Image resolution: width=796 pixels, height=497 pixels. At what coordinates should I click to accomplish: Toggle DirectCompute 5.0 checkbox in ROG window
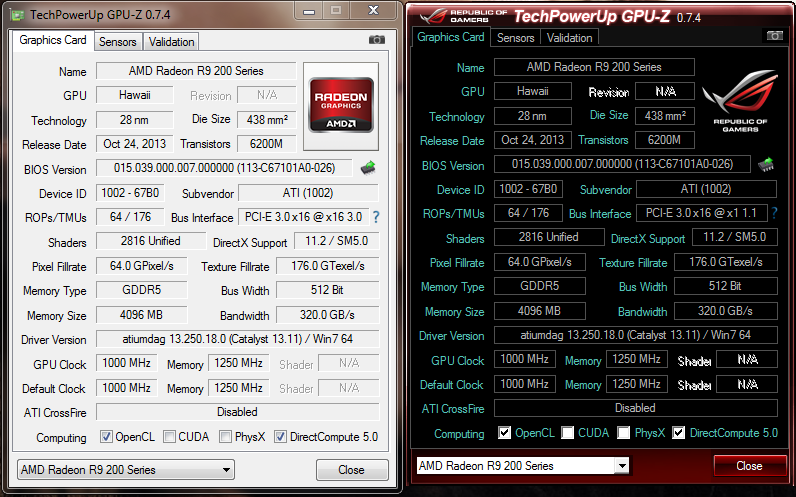678,433
